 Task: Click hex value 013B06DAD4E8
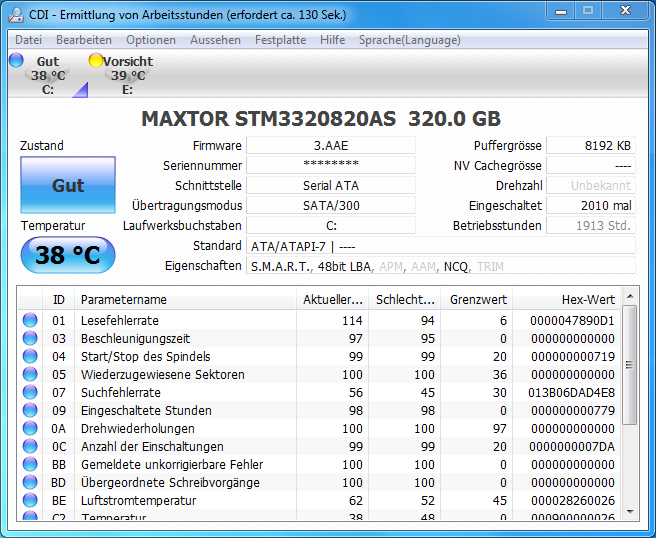click(x=571, y=392)
